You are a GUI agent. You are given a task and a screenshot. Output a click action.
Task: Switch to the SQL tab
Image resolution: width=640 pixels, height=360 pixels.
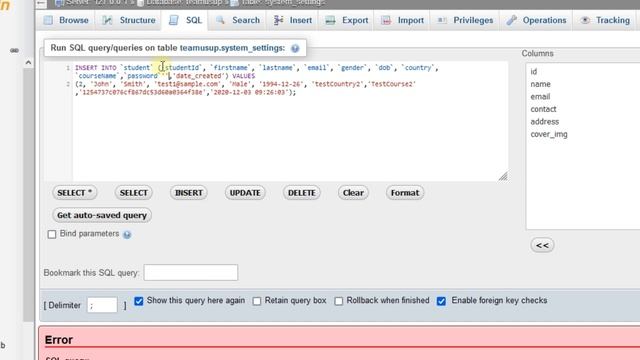click(185, 20)
